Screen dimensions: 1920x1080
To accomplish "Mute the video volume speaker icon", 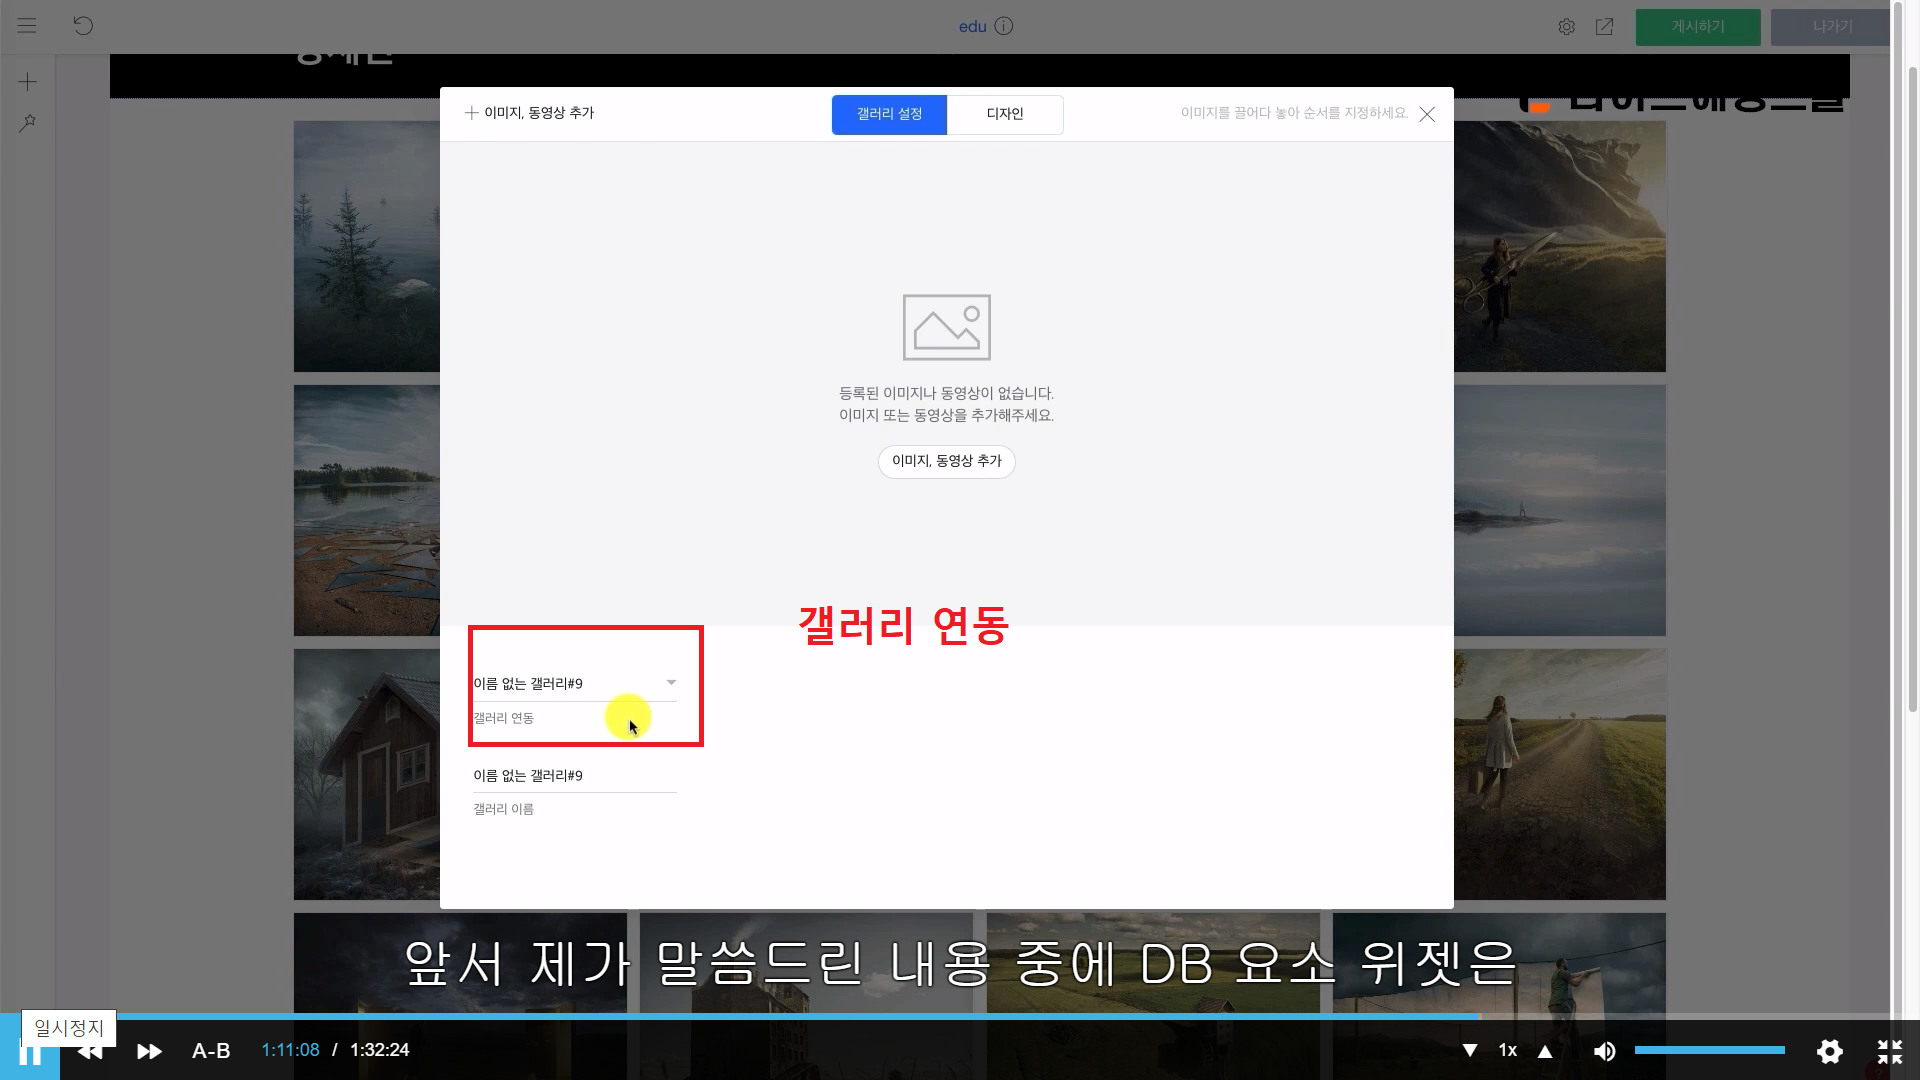I will click(x=1604, y=1051).
